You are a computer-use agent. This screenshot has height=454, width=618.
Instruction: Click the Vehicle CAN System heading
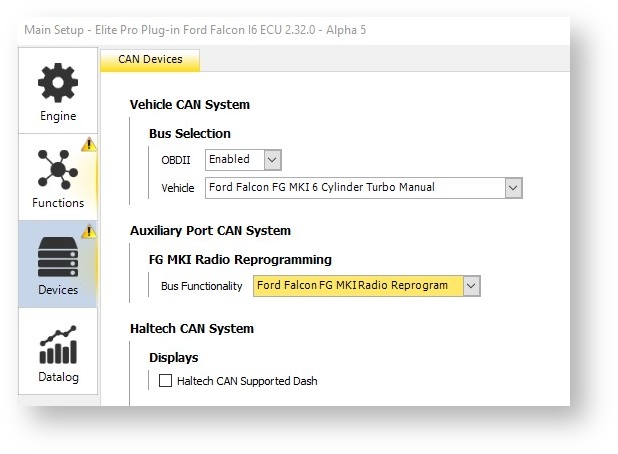[x=190, y=104]
